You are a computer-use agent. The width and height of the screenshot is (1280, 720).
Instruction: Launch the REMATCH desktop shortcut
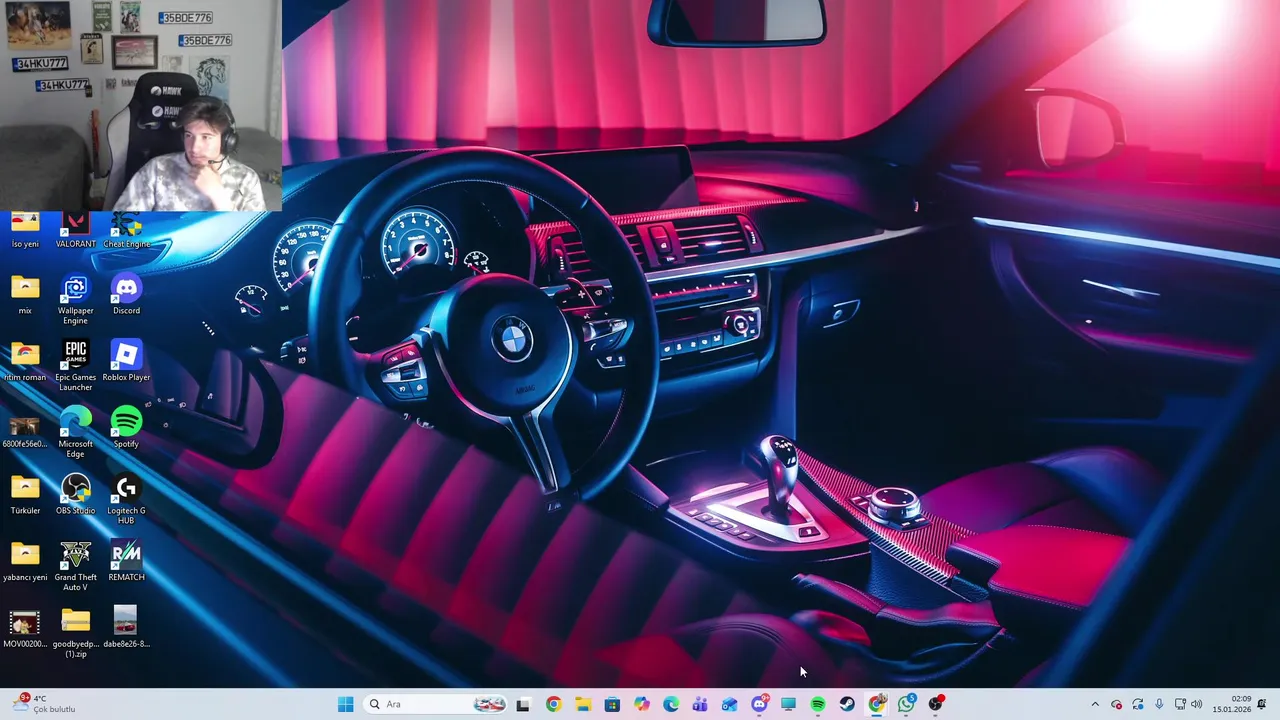(x=126, y=562)
